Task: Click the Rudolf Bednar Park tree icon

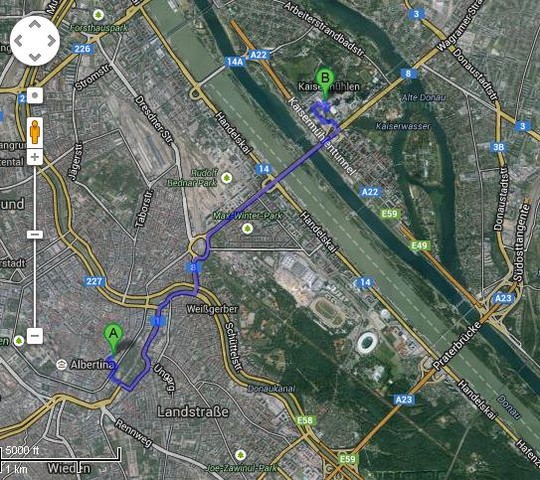Action: pyautogui.click(x=226, y=178)
